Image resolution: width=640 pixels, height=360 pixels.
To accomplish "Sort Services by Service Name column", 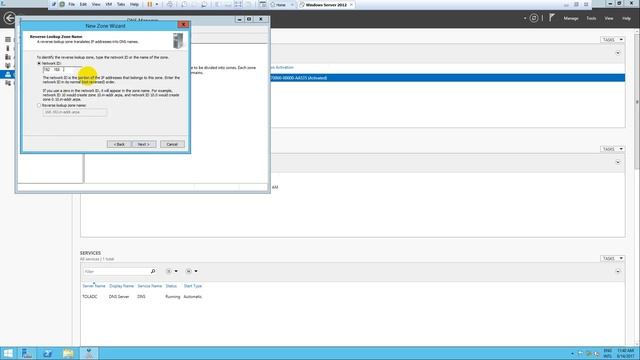I will [149, 286].
